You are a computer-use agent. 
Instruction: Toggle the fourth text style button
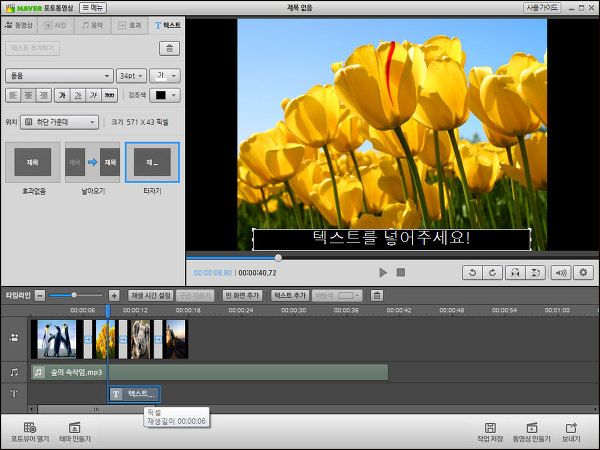coord(109,95)
